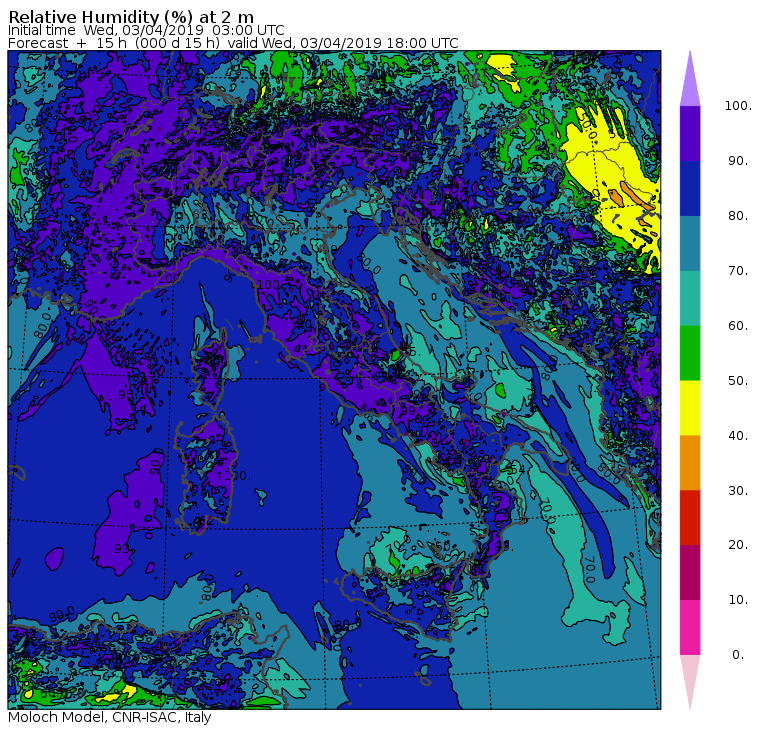
Task: Click the Sardinia island on the map
Action: [206, 474]
